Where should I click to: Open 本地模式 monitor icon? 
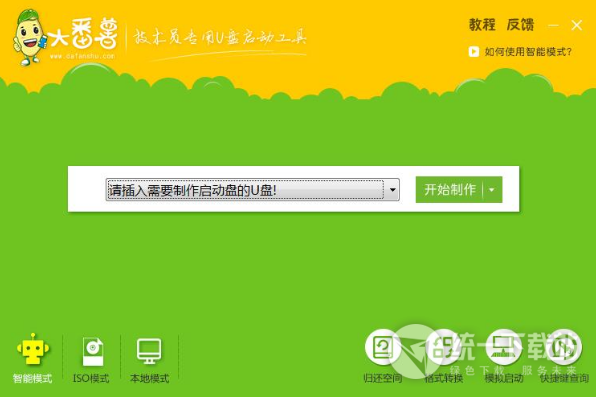[149, 351]
